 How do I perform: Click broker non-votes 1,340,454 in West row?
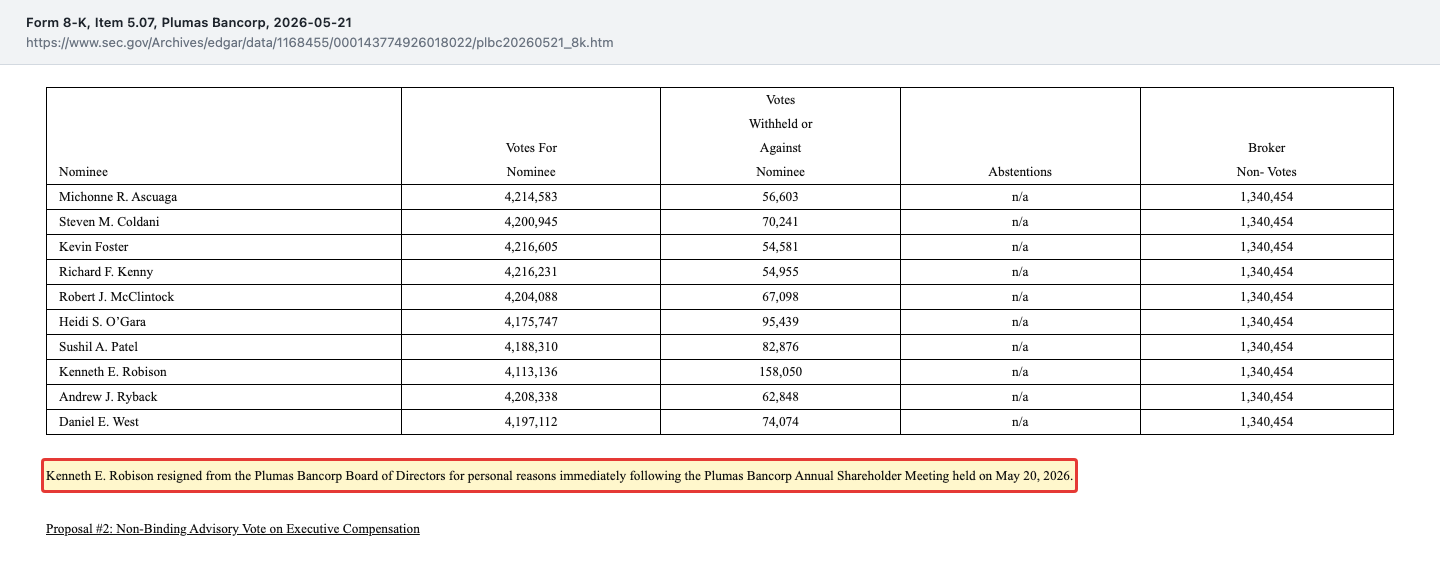coord(1266,422)
